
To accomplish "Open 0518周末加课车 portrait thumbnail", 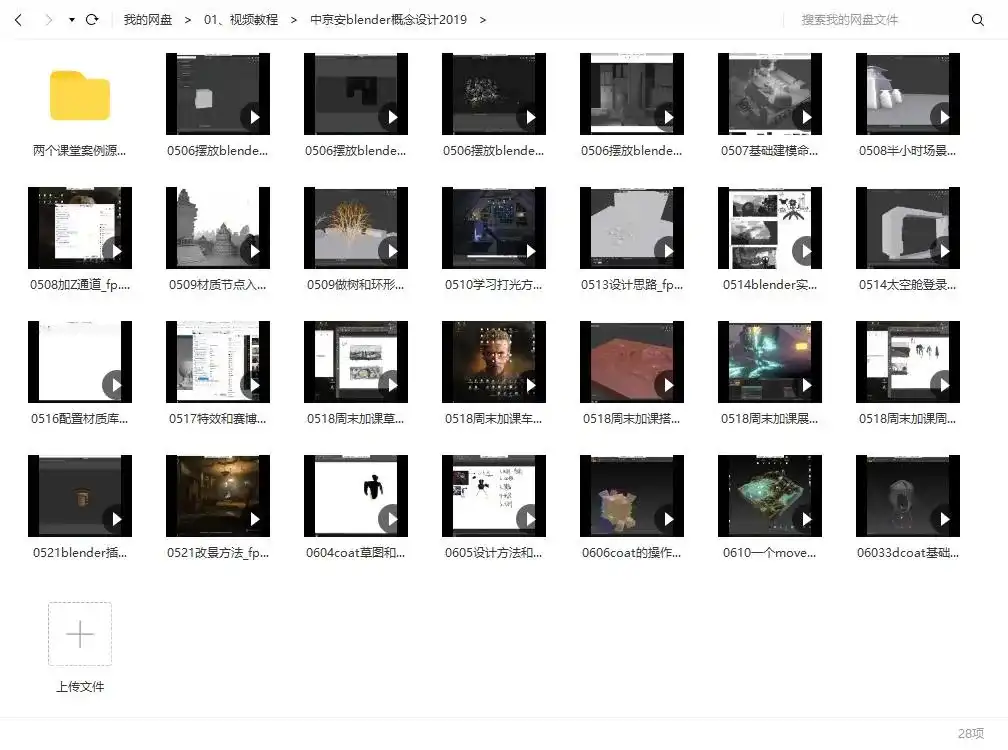I will tap(494, 362).
